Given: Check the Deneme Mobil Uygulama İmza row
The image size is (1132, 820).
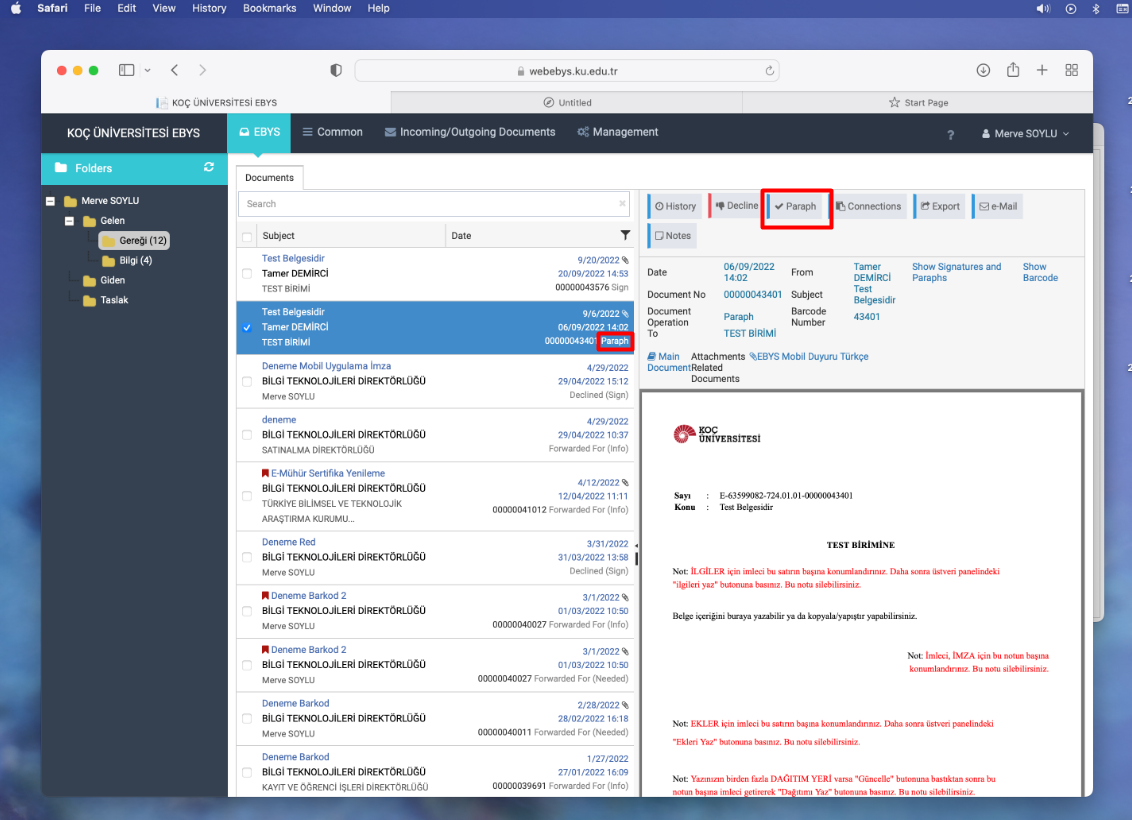Looking at the screenshot, I should [x=247, y=381].
